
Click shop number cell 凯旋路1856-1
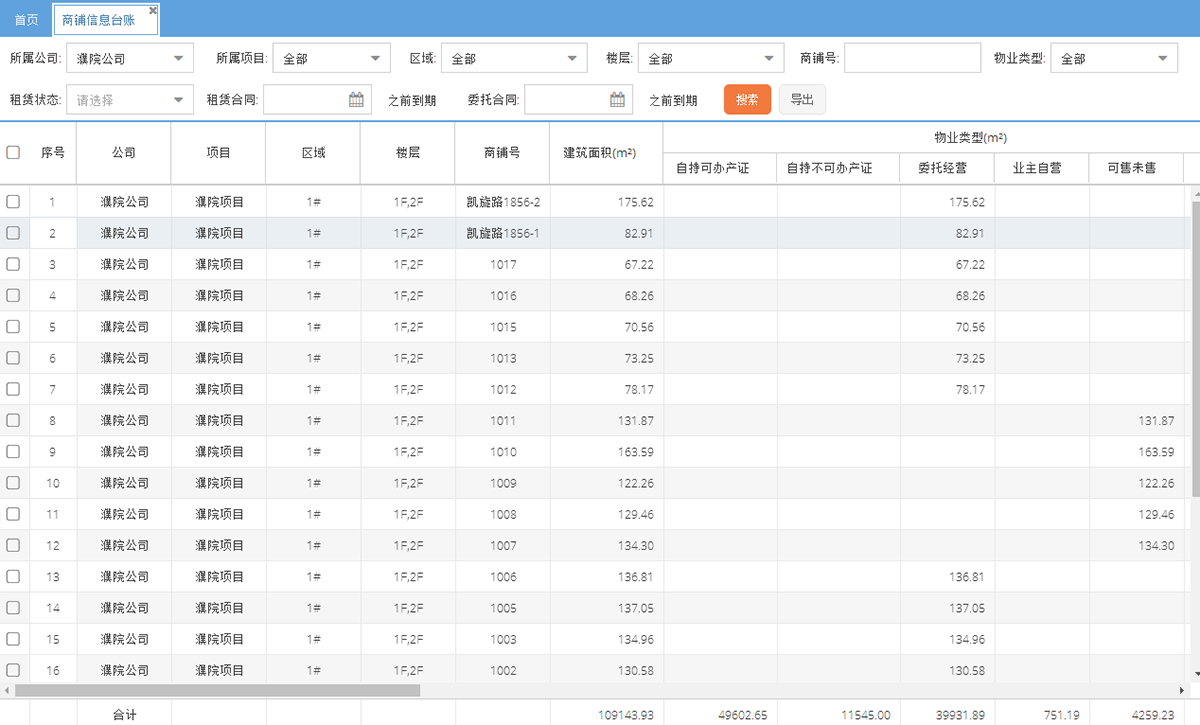coord(503,233)
